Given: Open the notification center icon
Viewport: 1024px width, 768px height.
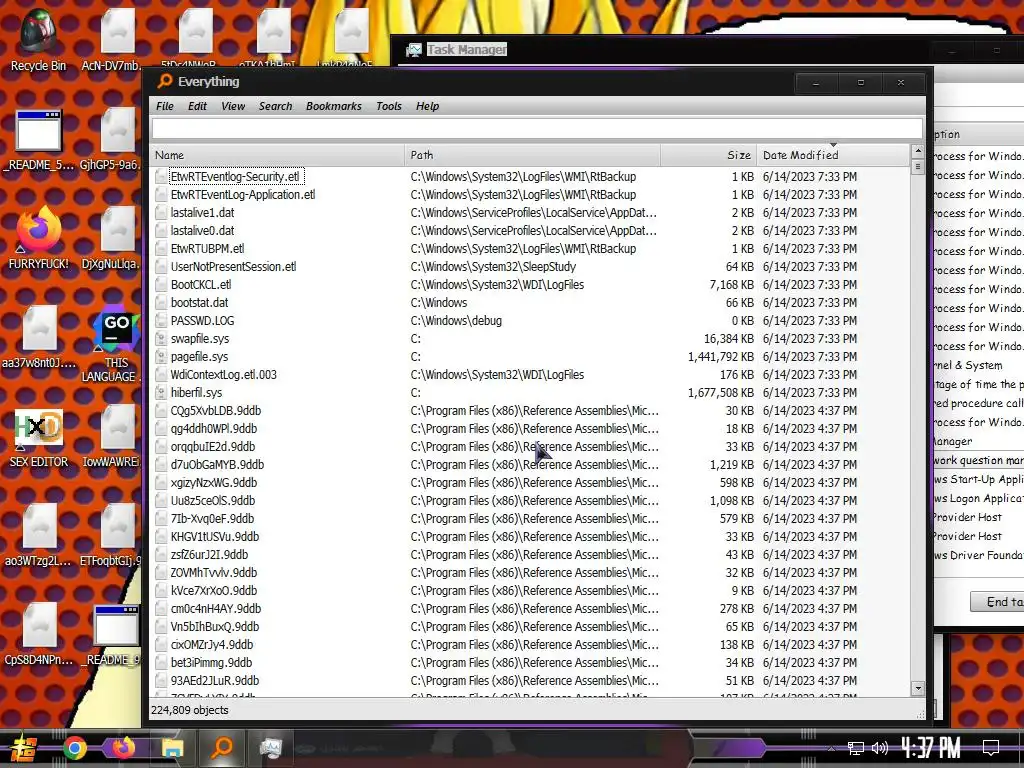Looking at the screenshot, I should click(991, 748).
